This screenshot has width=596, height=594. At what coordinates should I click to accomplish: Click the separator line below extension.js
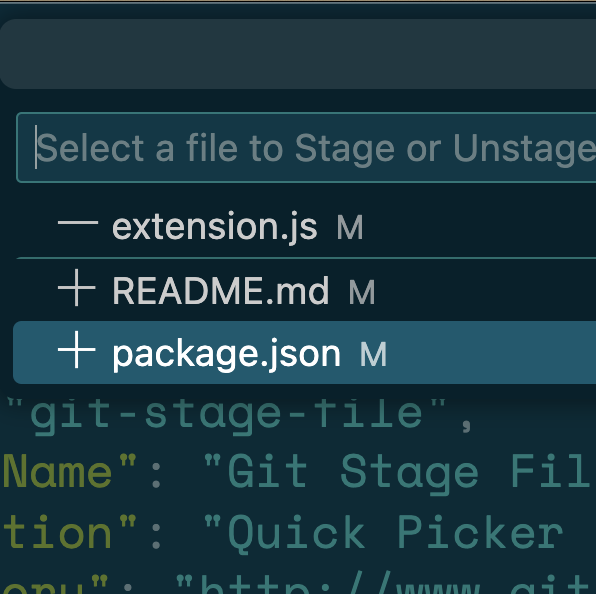click(306, 258)
